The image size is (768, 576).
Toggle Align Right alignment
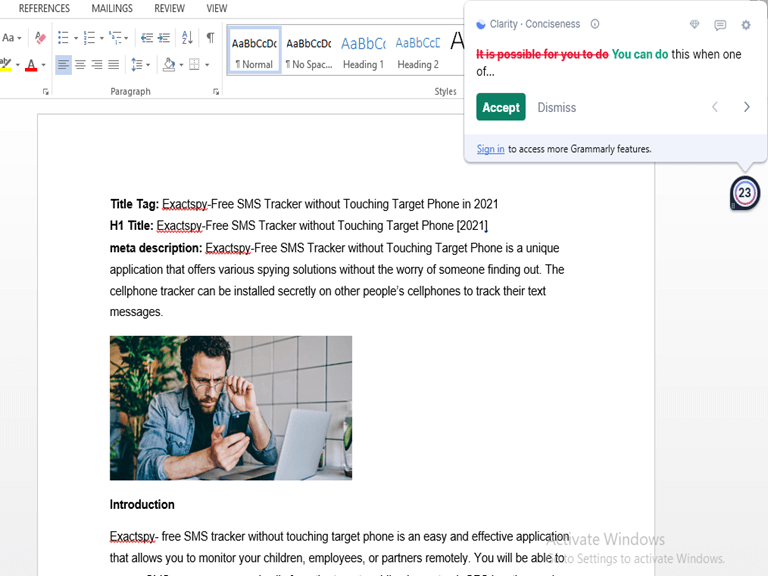[x=97, y=64]
